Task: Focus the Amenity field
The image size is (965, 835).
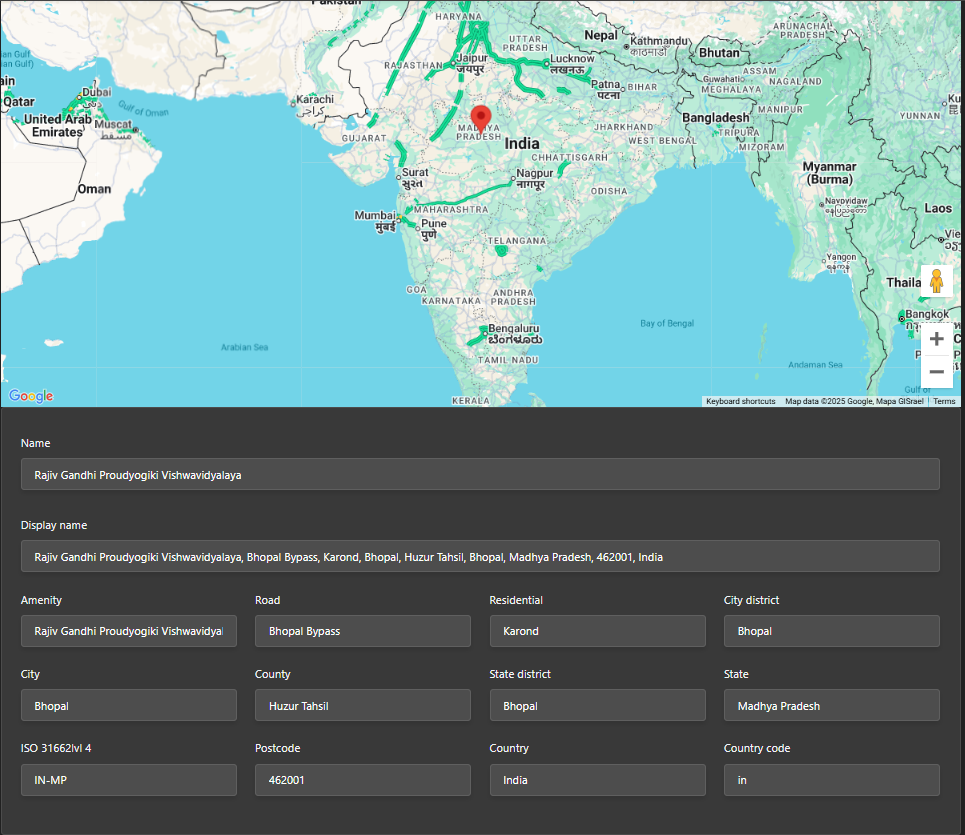Action: (x=129, y=631)
